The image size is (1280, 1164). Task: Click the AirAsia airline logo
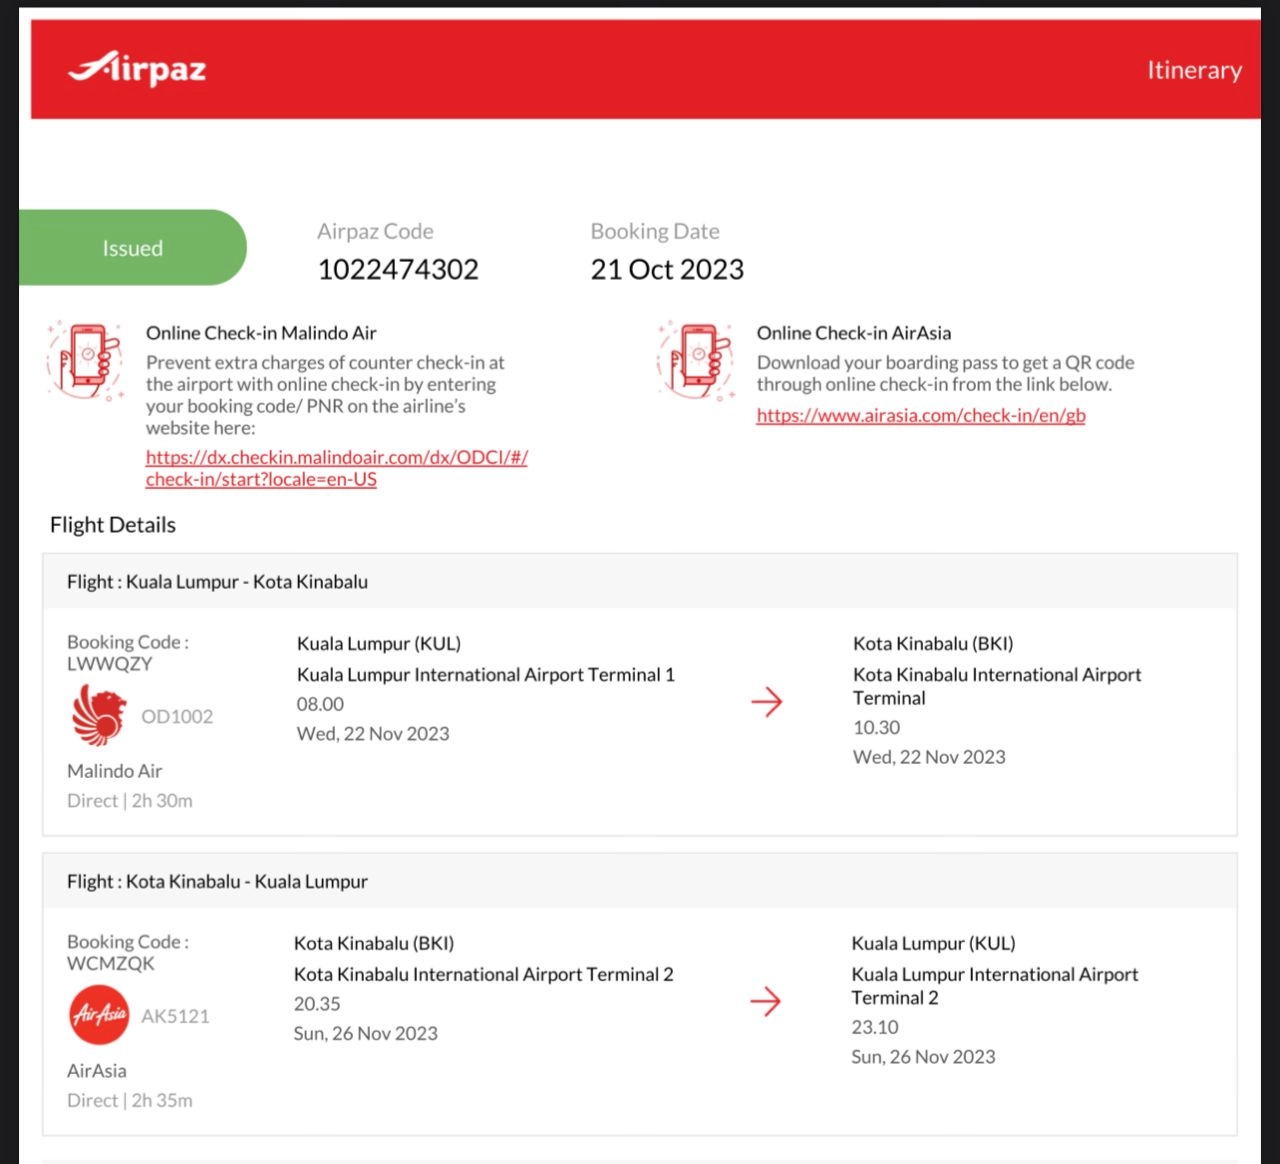[x=99, y=1015]
